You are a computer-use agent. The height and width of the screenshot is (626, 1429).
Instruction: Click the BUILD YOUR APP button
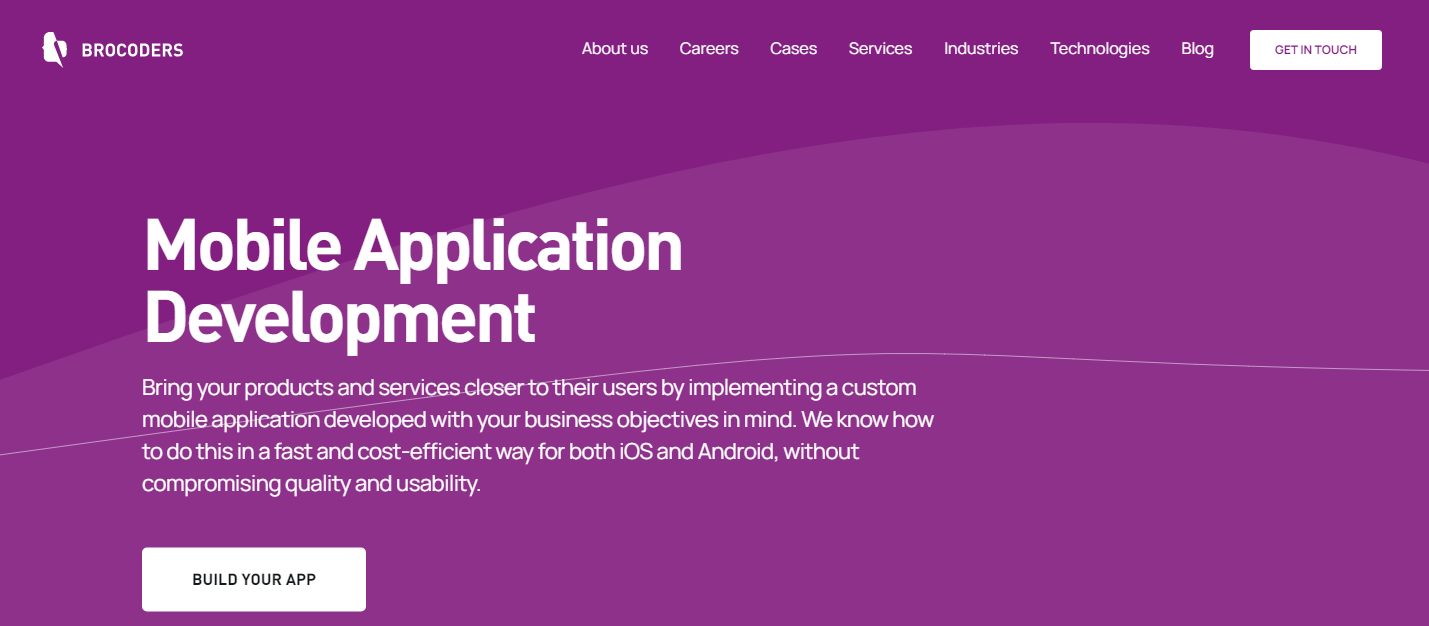(254, 579)
